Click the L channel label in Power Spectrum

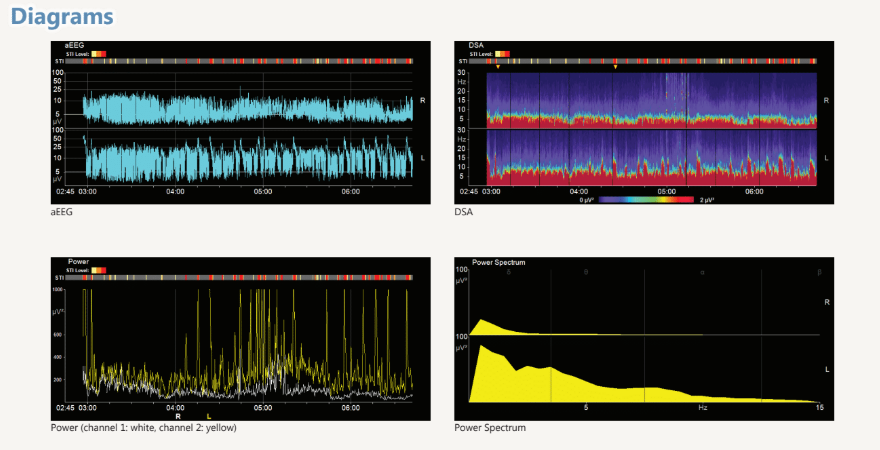826,369
